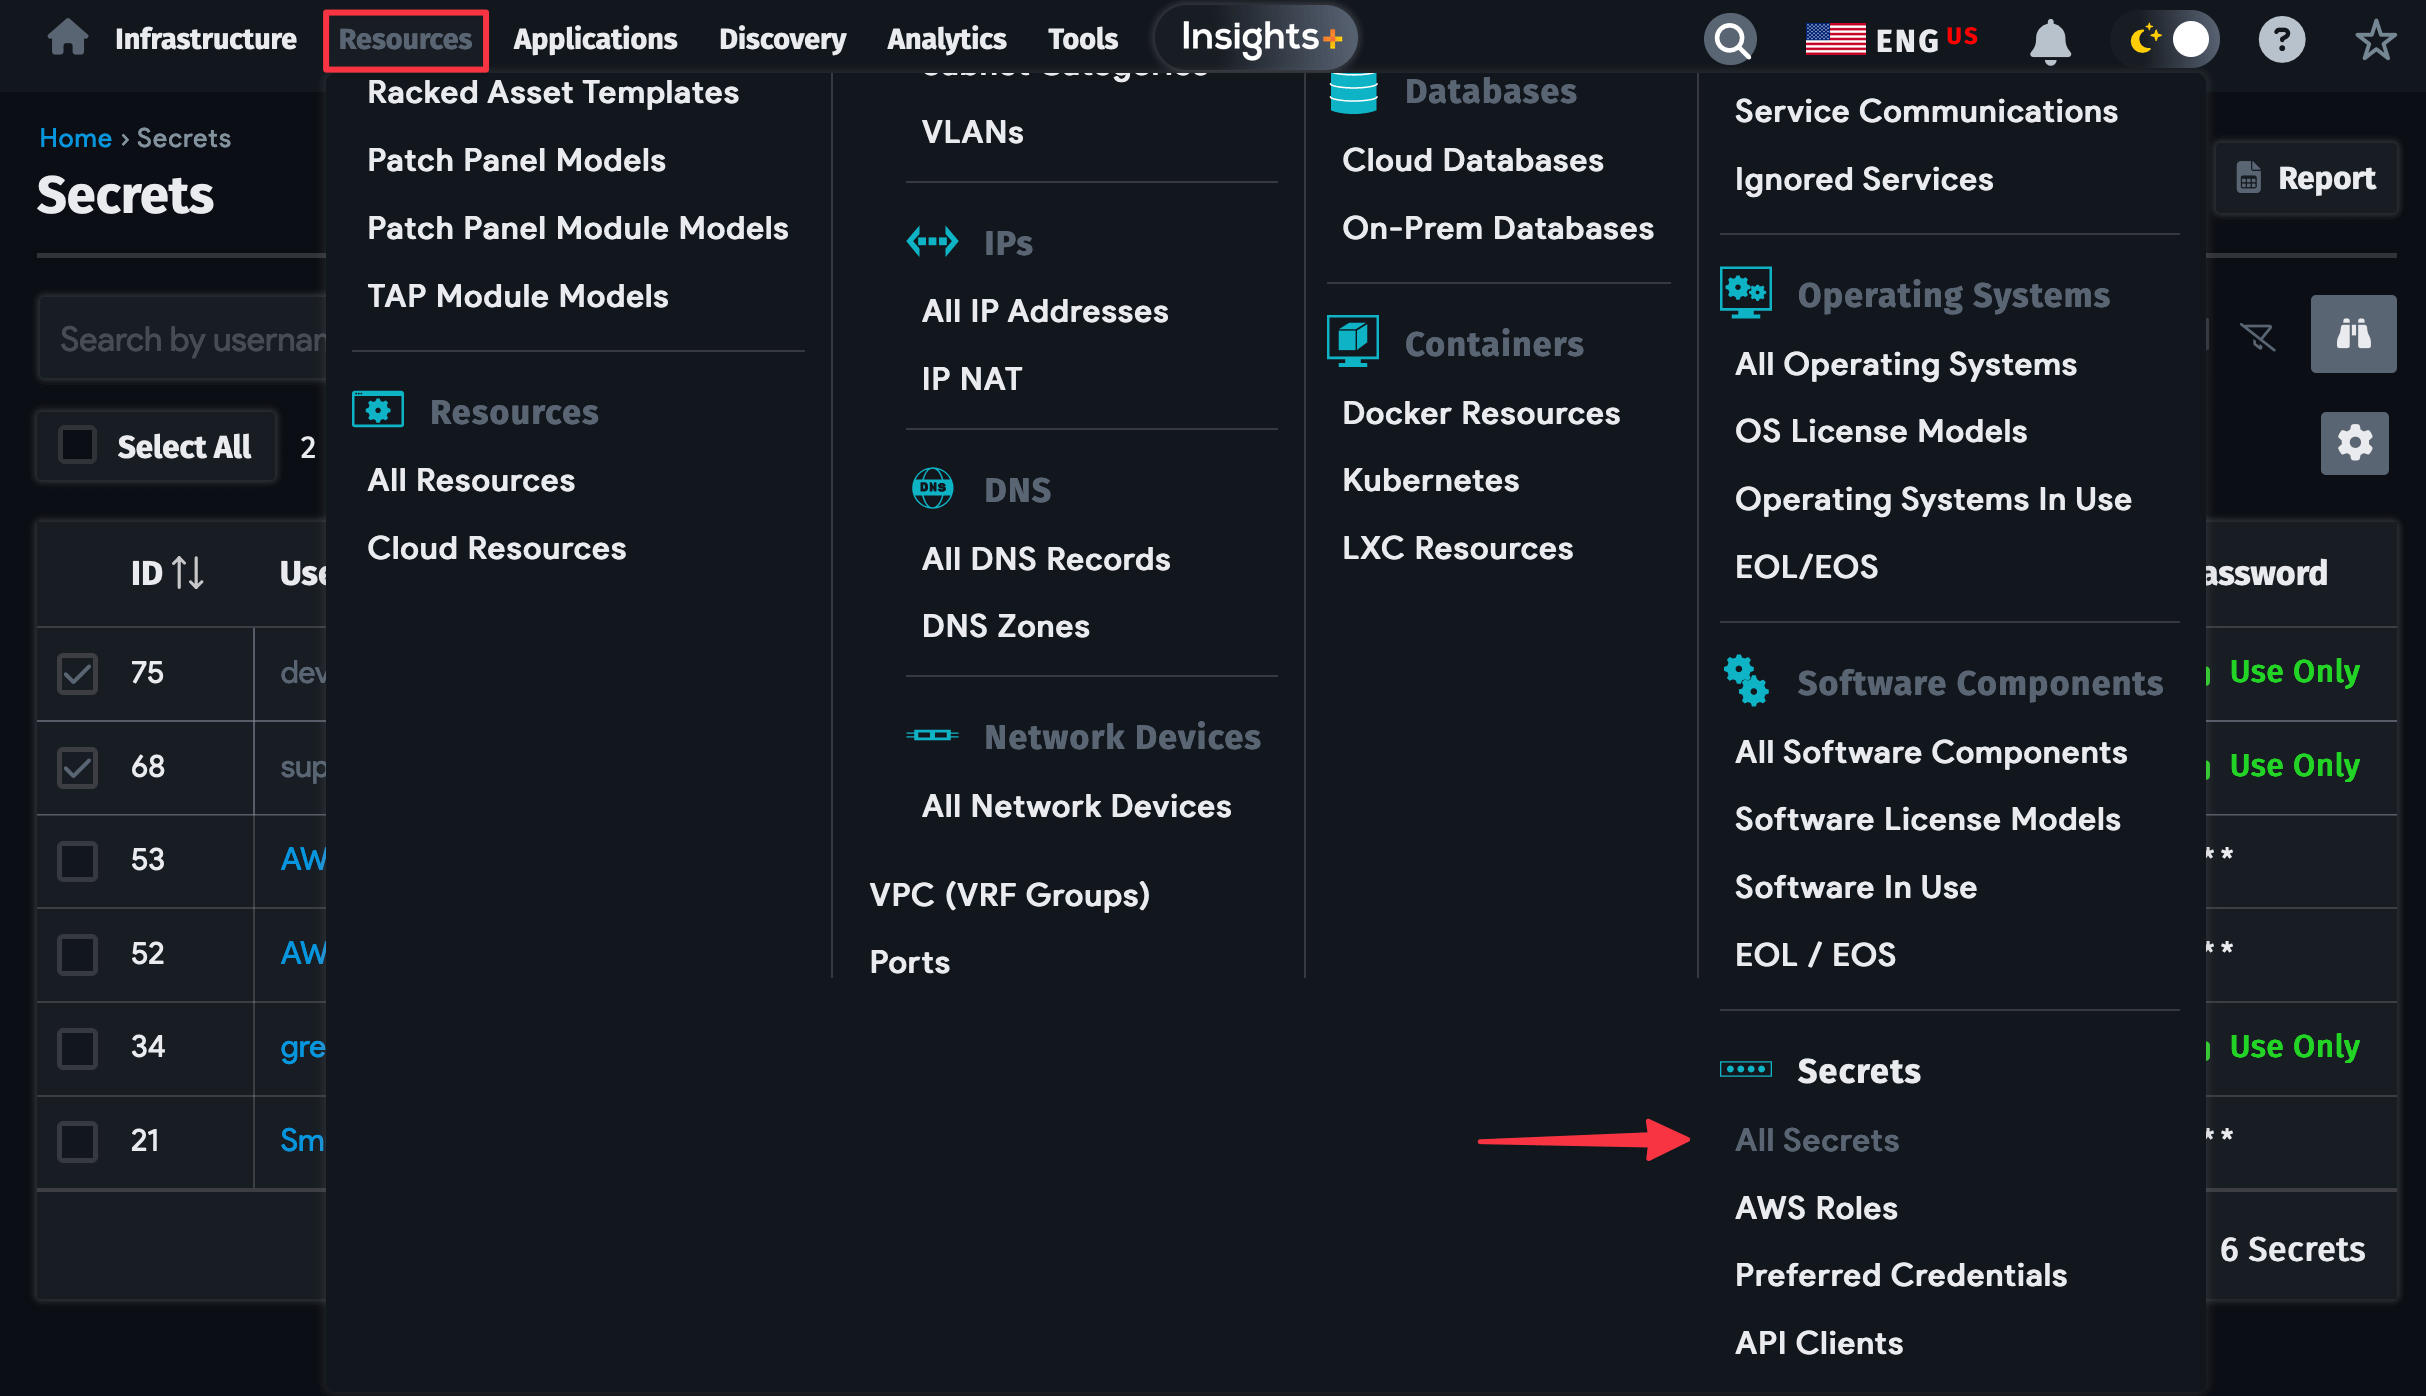Open advanced search with the binoculars icon
This screenshot has height=1396, width=2426.
[2354, 334]
